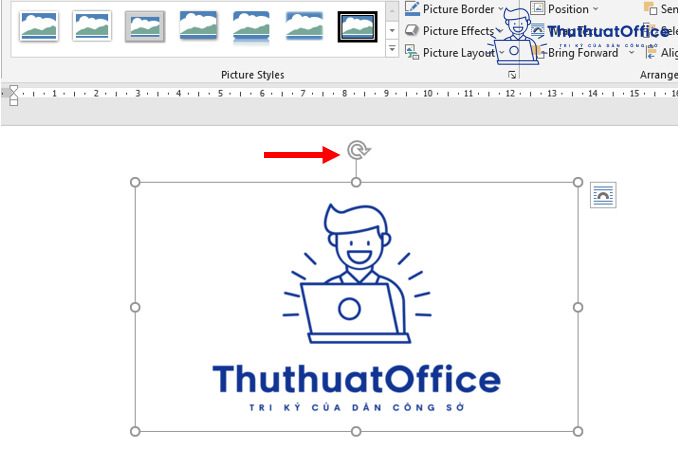The width and height of the screenshot is (678, 470).
Task: Click the Position icon
Action: pos(537,8)
